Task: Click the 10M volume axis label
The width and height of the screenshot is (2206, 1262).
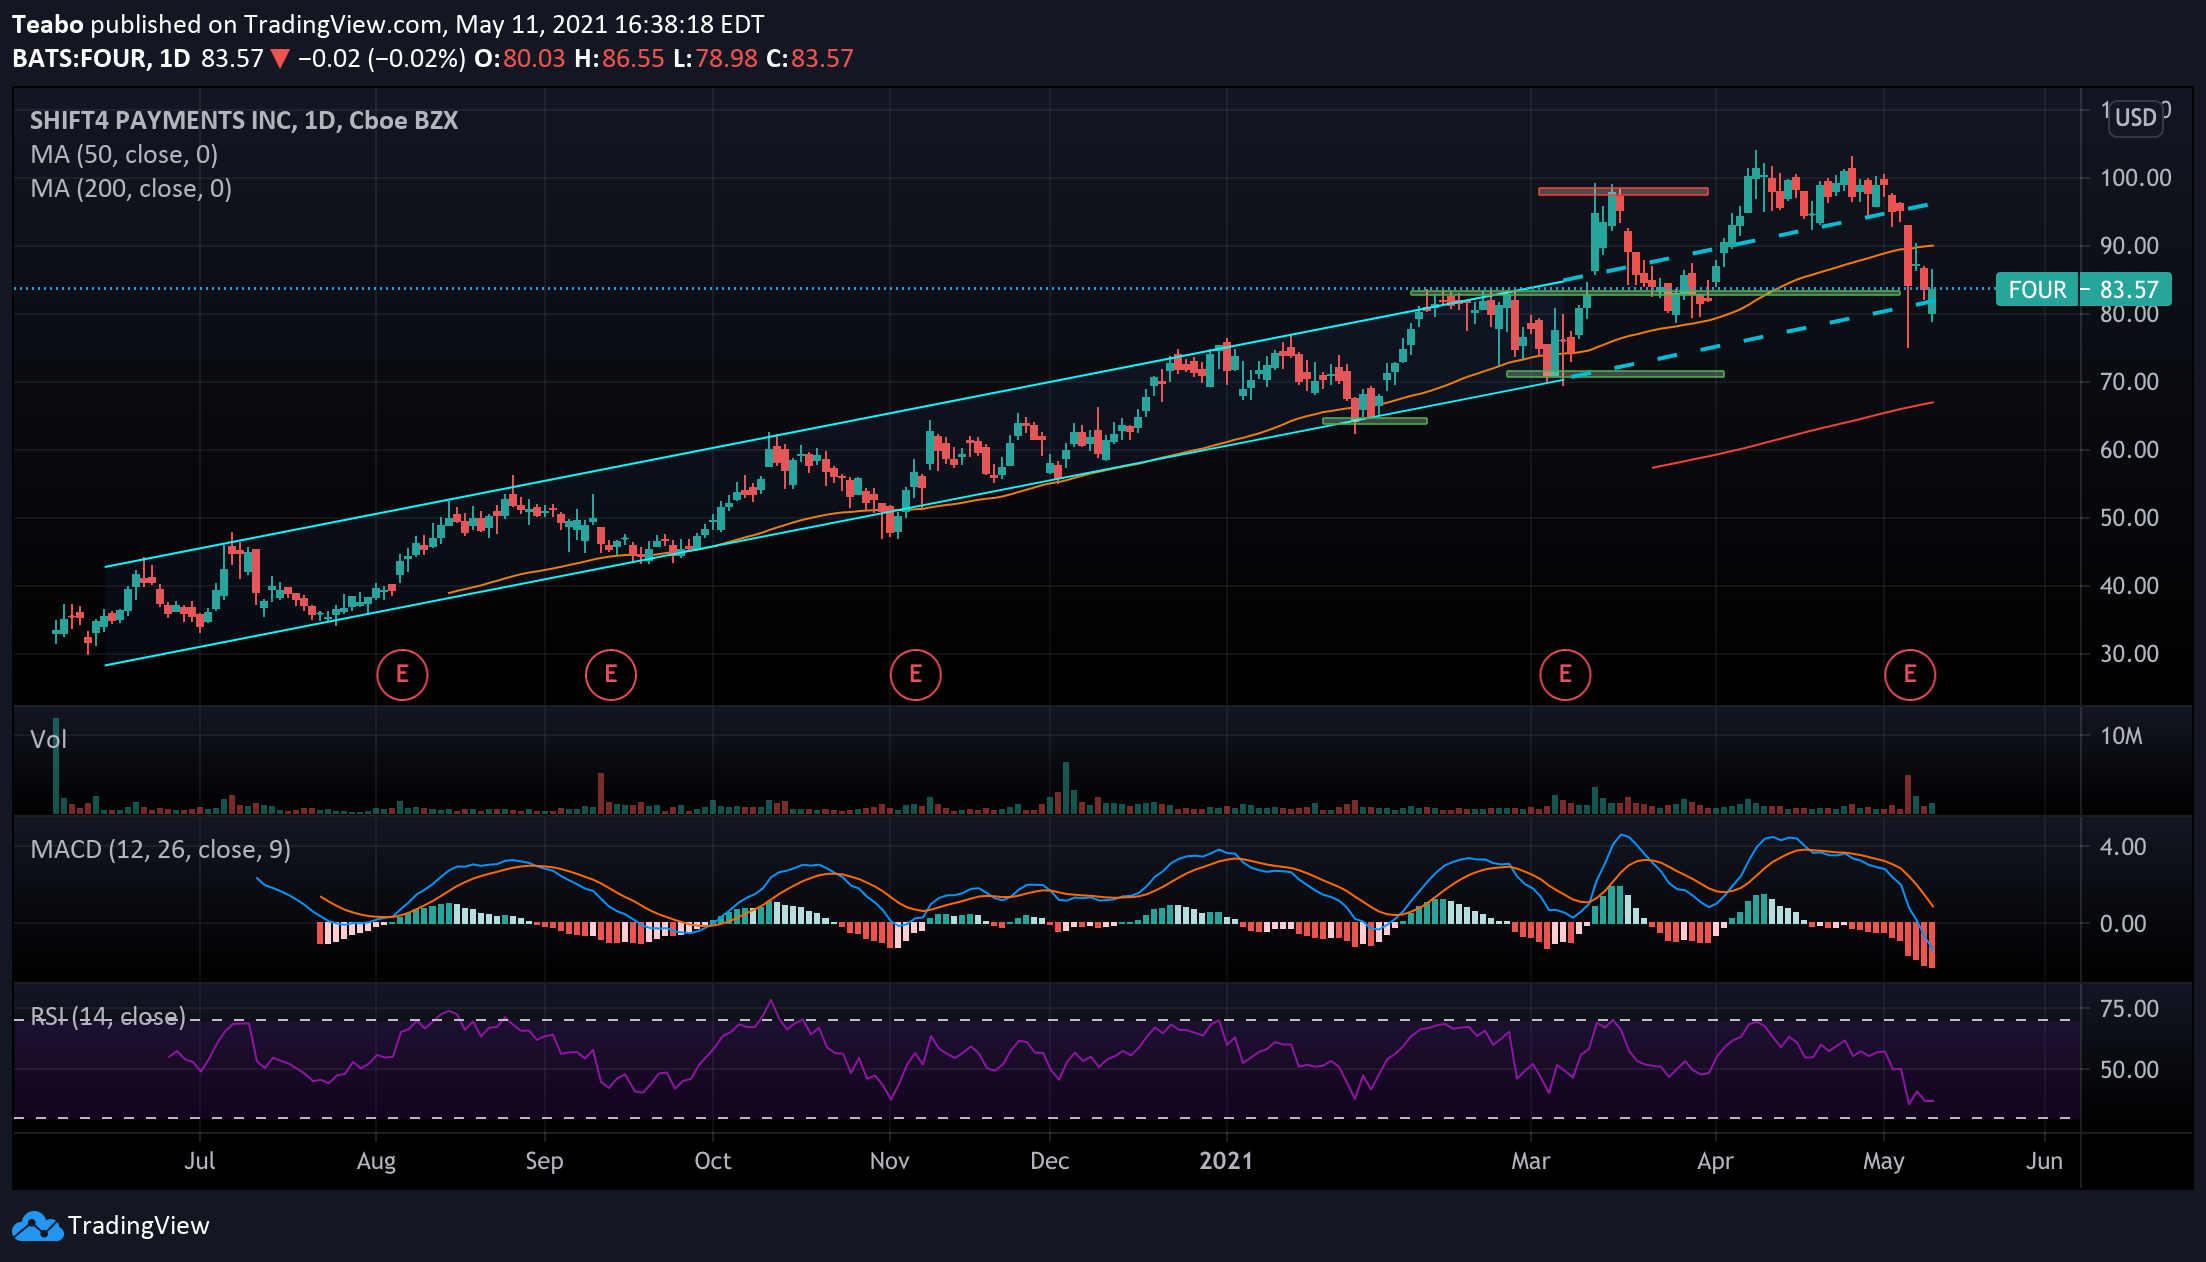Action: [2121, 737]
